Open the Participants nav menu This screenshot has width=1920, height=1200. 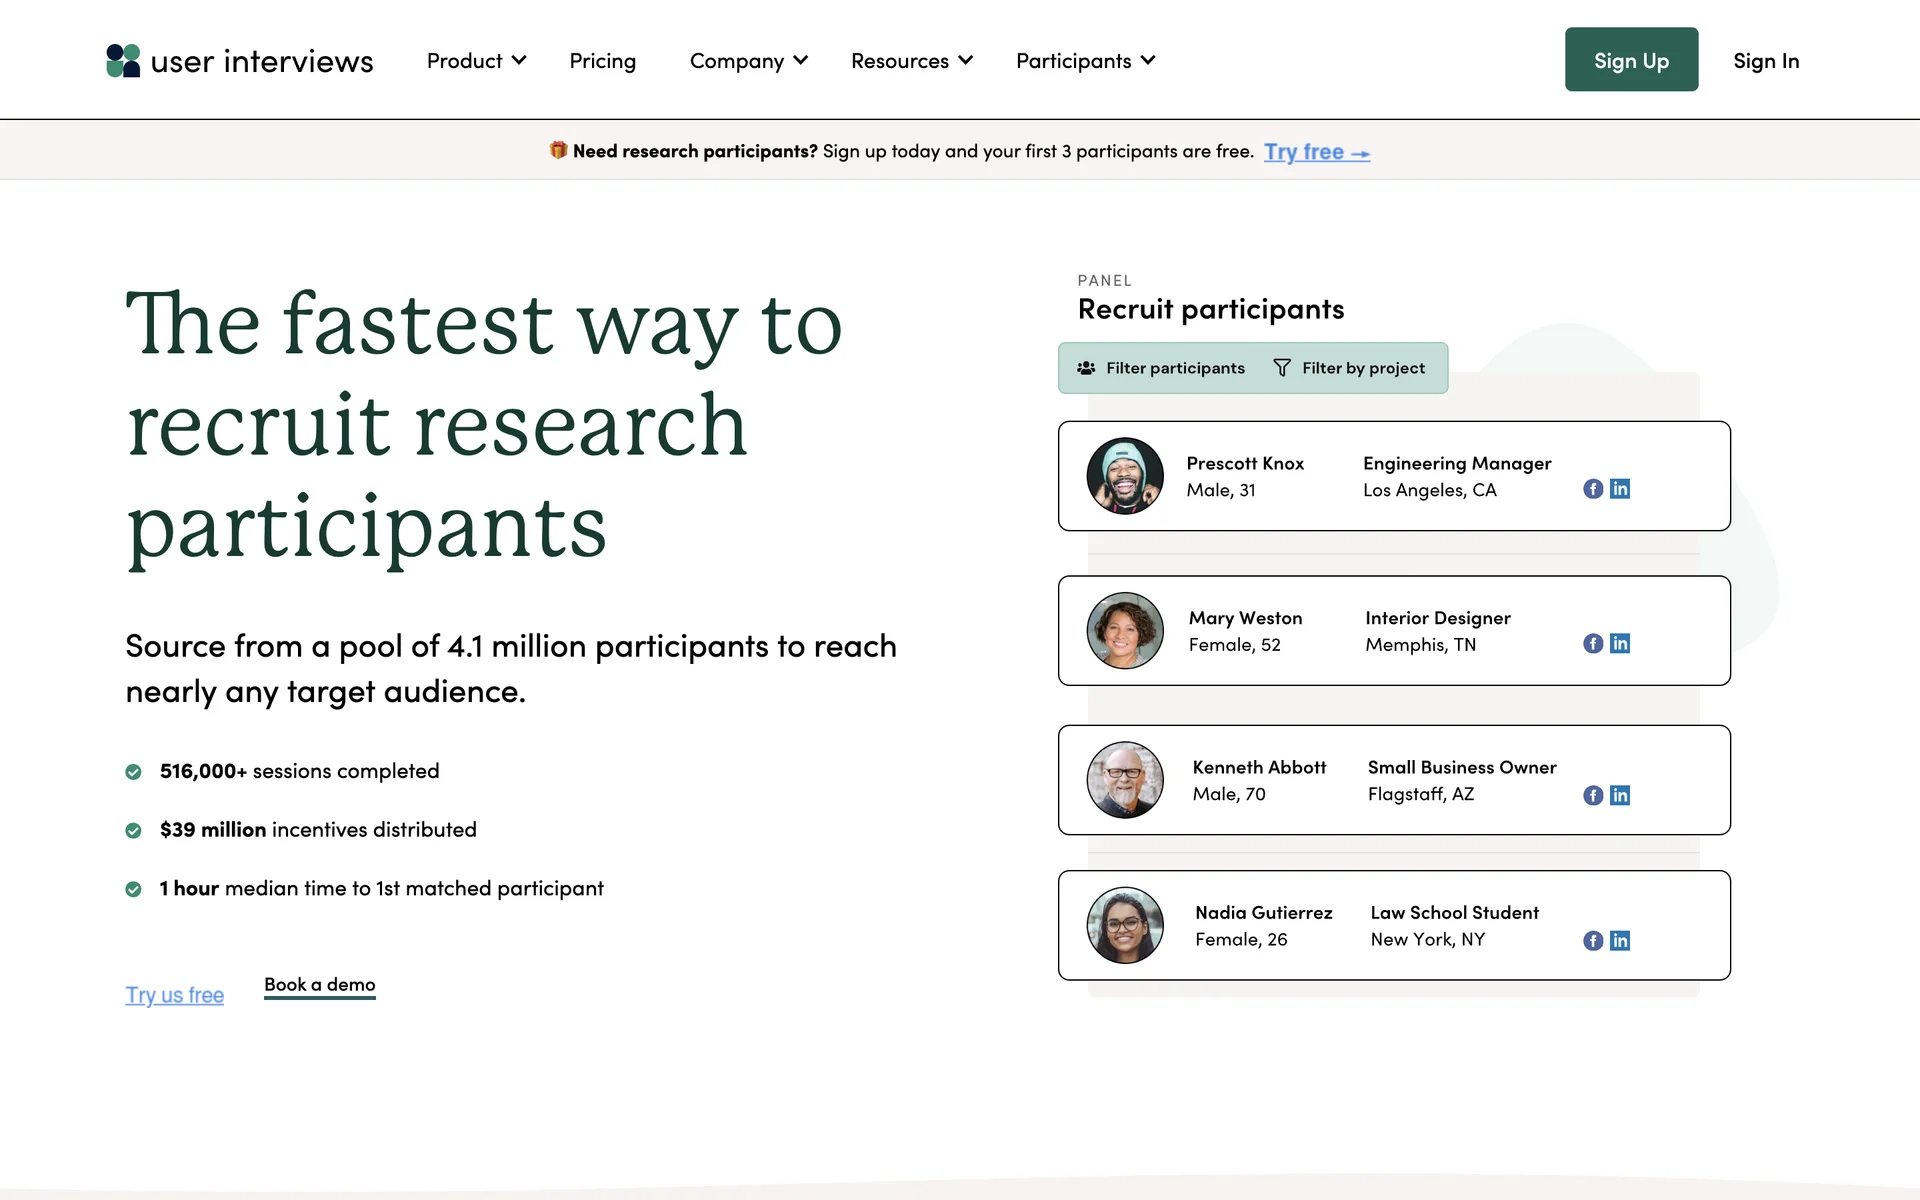[1085, 61]
